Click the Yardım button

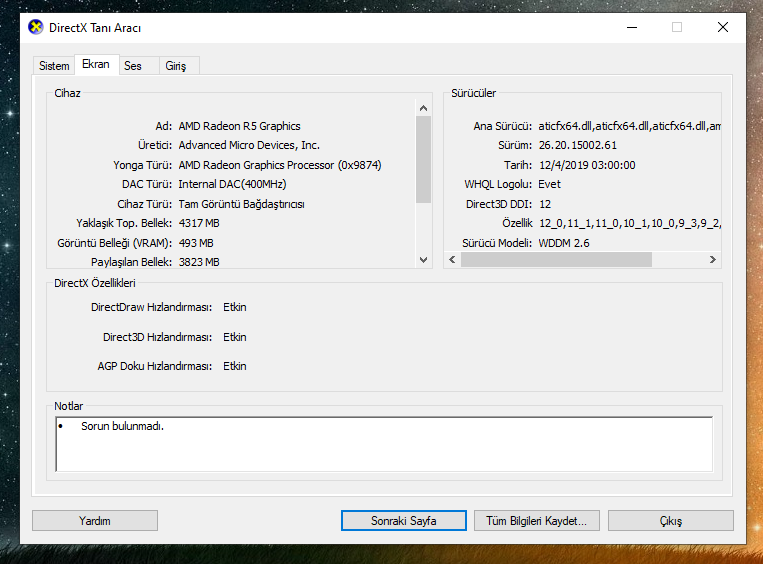95,521
